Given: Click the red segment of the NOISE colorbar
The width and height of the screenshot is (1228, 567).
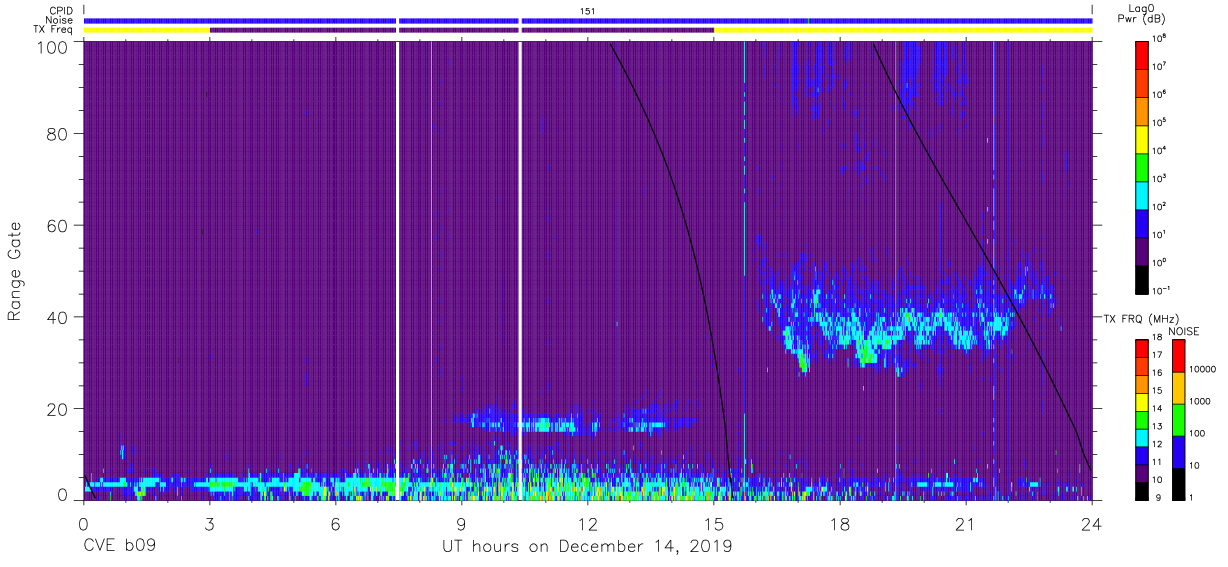Looking at the screenshot, I should [x=1178, y=356].
